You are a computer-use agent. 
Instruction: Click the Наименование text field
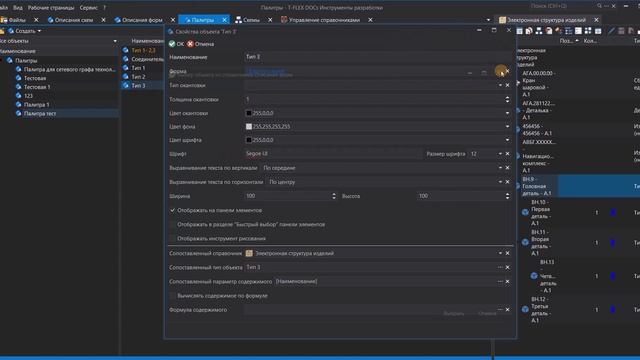[x=378, y=57]
